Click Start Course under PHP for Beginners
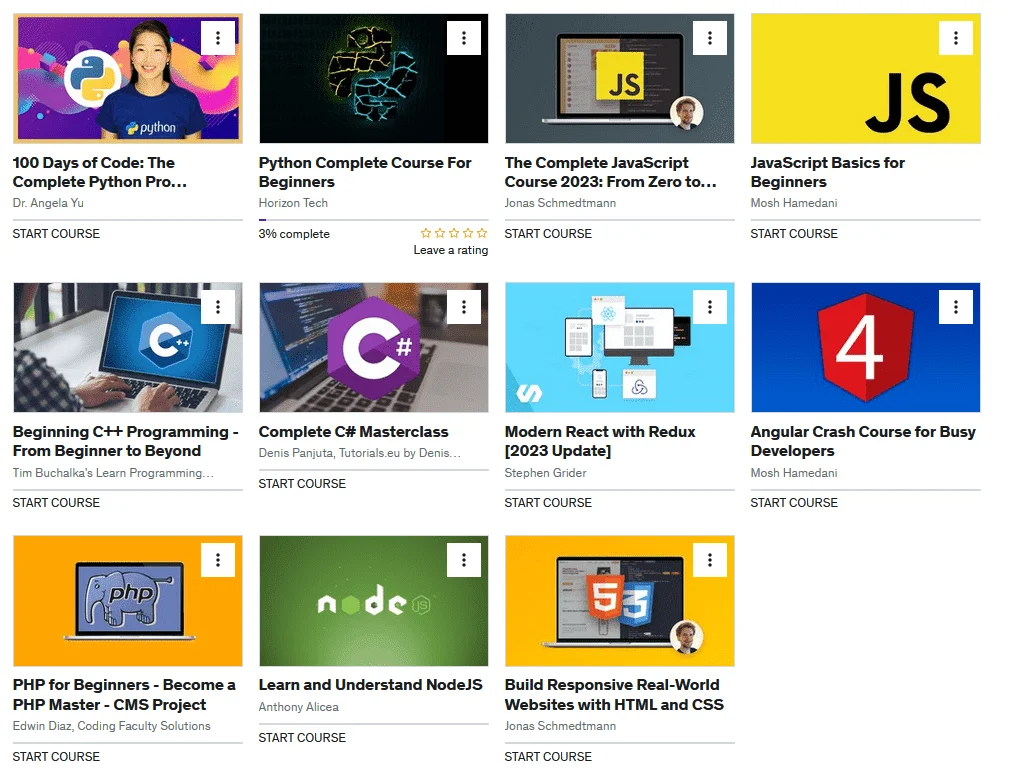 tap(56, 757)
